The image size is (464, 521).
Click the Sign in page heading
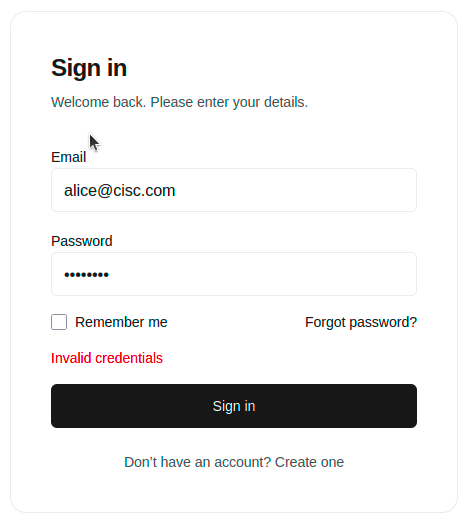pos(89,68)
